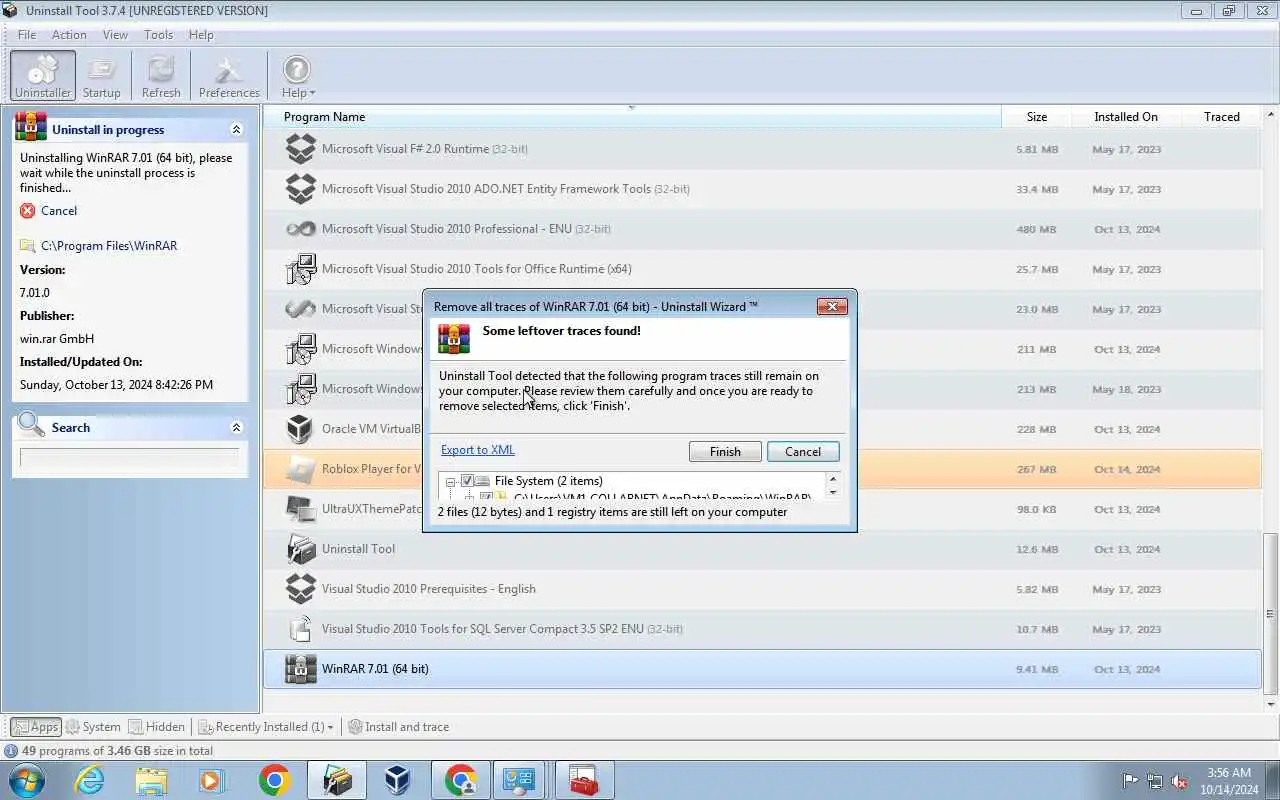Open the Windows Start menu
The image size is (1280, 800).
pos(27,780)
